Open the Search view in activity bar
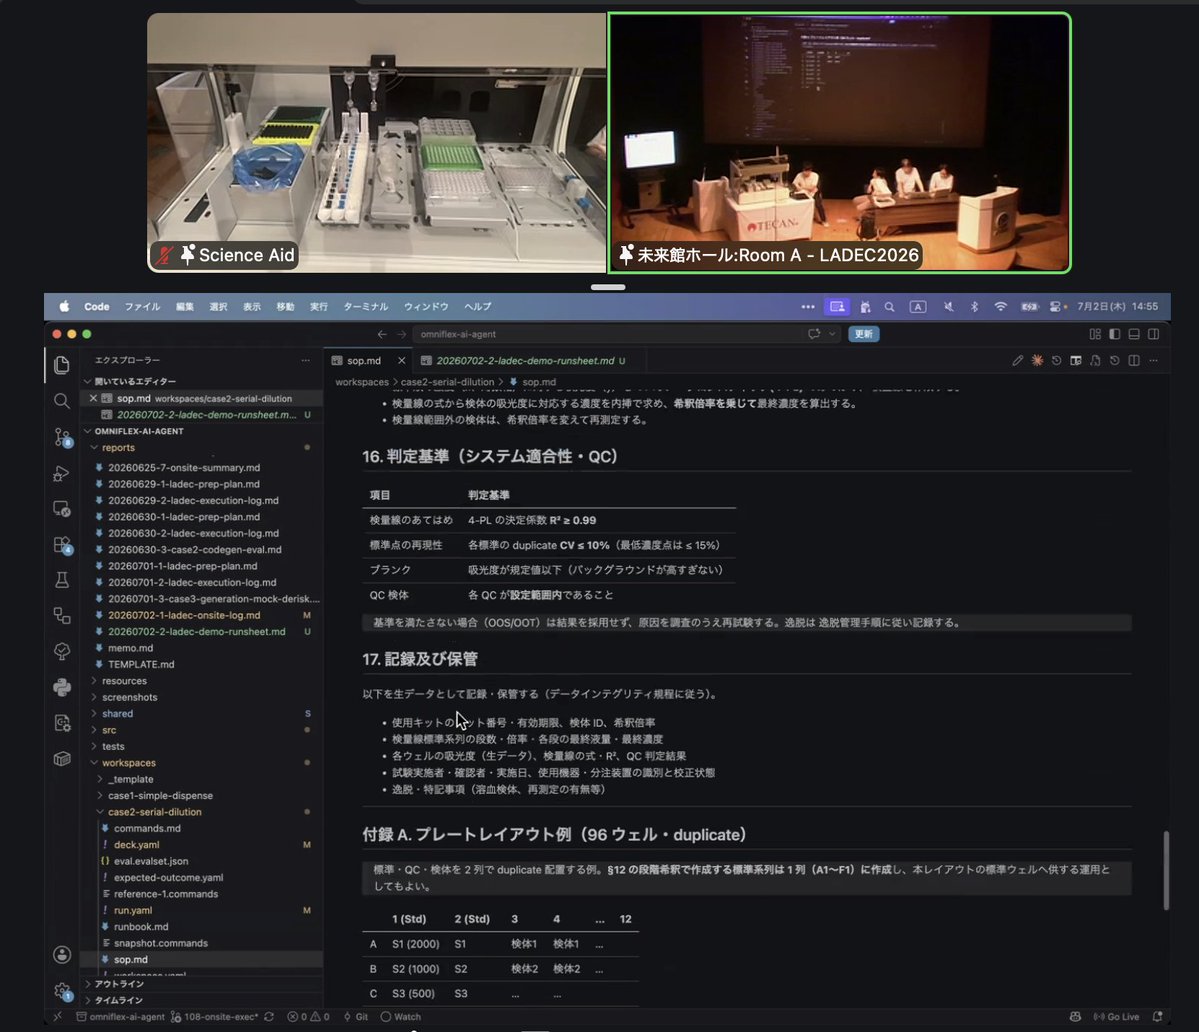 [x=62, y=401]
